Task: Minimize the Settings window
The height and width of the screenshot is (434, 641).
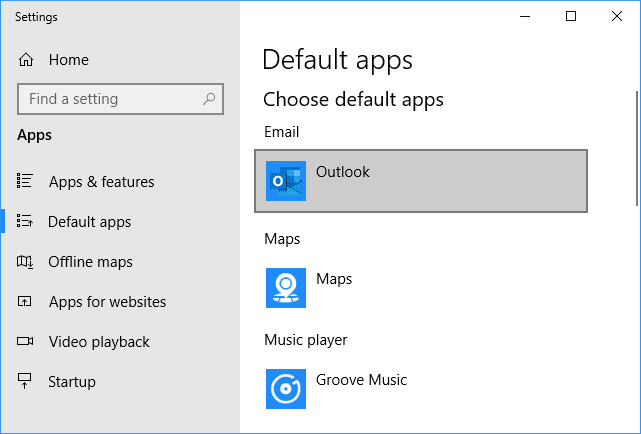Action: (x=525, y=16)
